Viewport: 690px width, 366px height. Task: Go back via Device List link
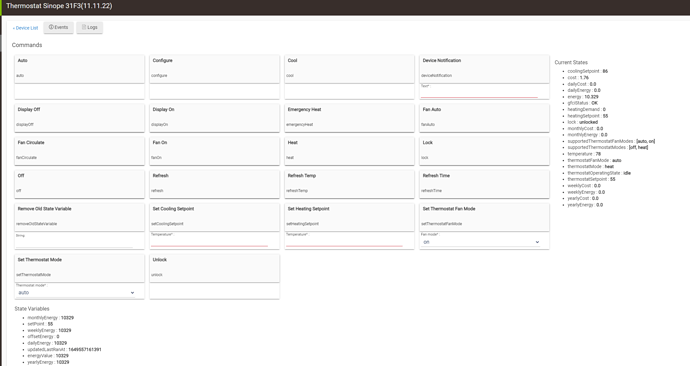[26, 28]
